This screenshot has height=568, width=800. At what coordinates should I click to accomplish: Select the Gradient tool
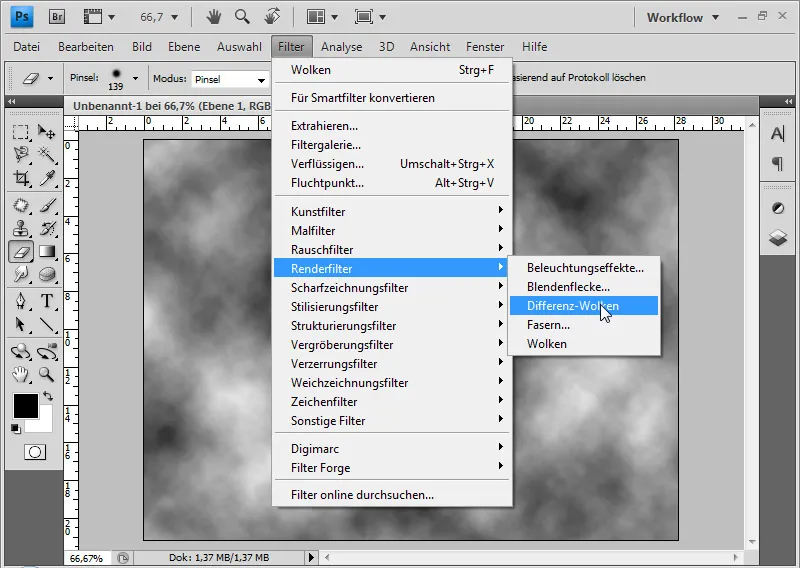point(46,251)
